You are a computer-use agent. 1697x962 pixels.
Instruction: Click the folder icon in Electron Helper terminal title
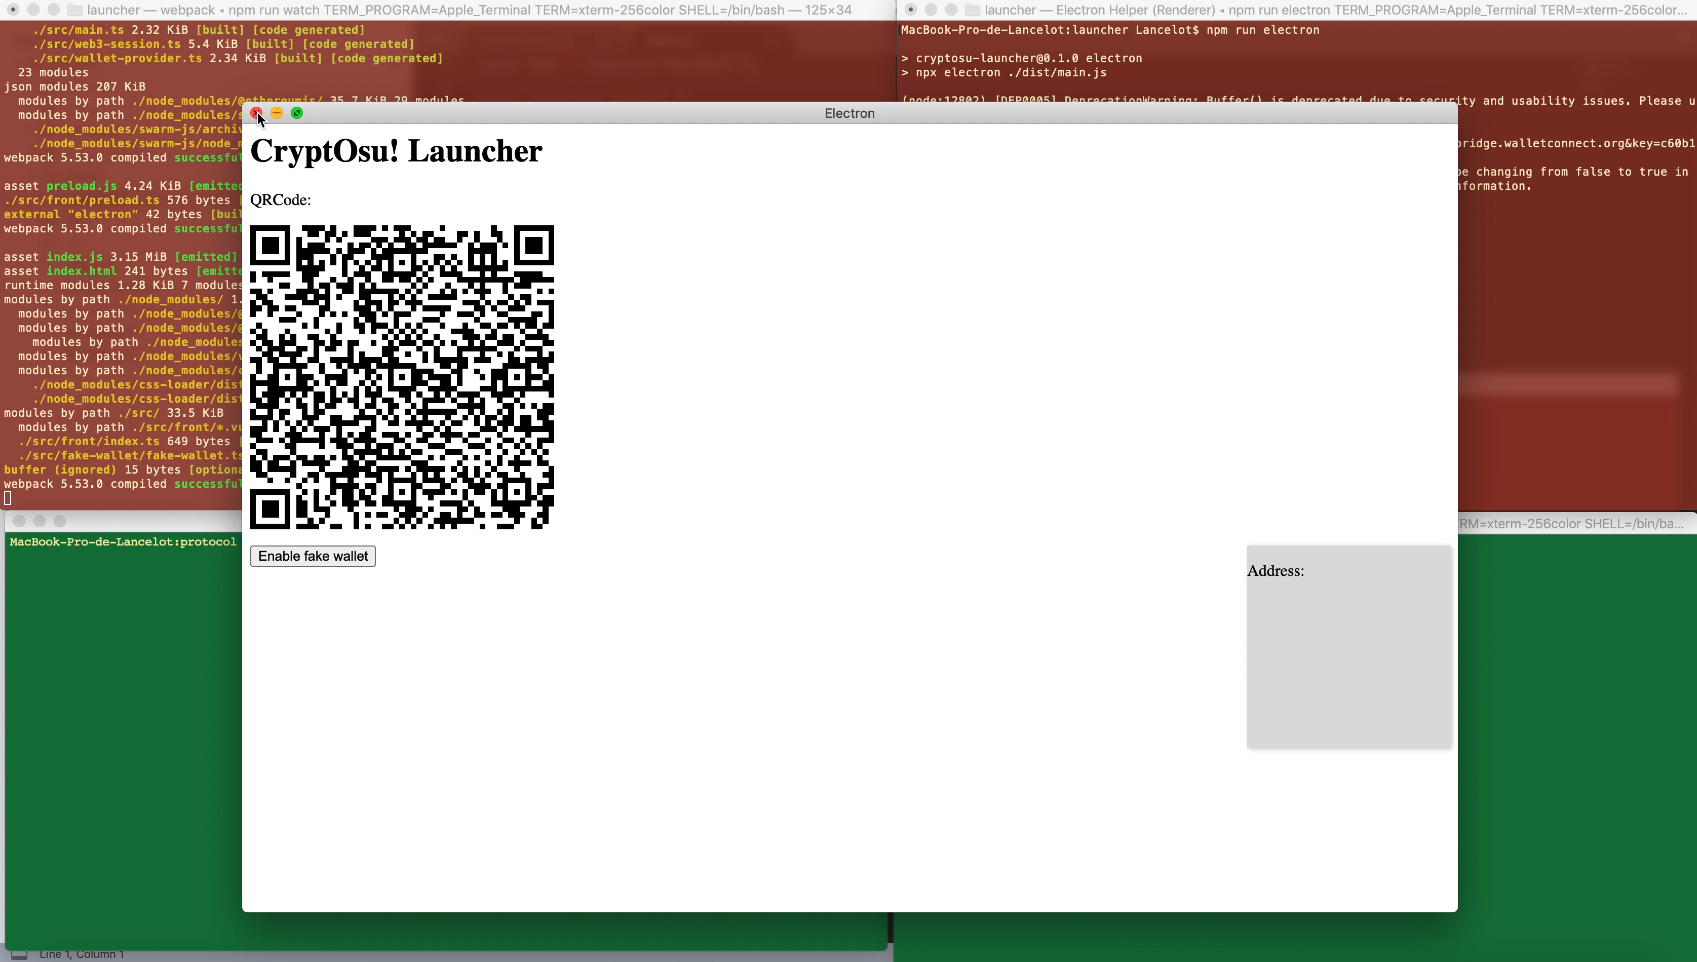point(972,10)
